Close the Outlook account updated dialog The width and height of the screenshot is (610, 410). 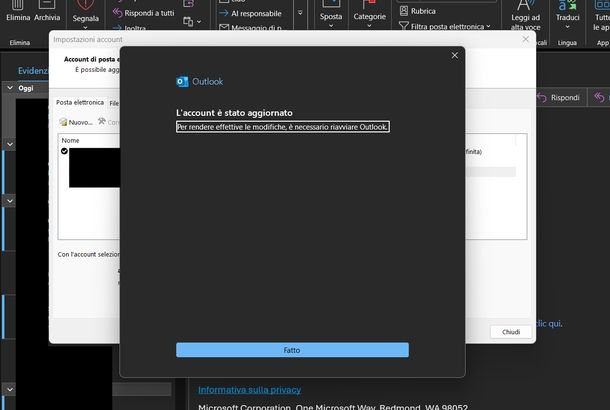point(454,56)
